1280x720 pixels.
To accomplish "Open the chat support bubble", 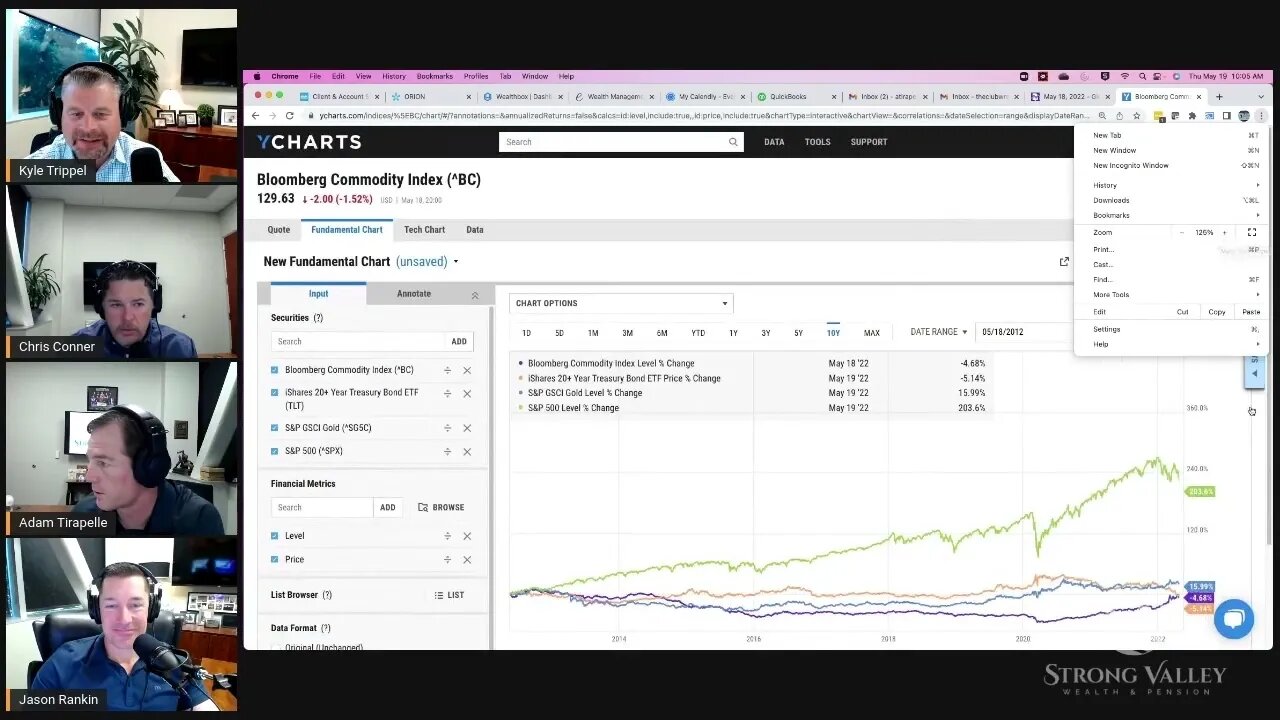I will coord(1233,619).
